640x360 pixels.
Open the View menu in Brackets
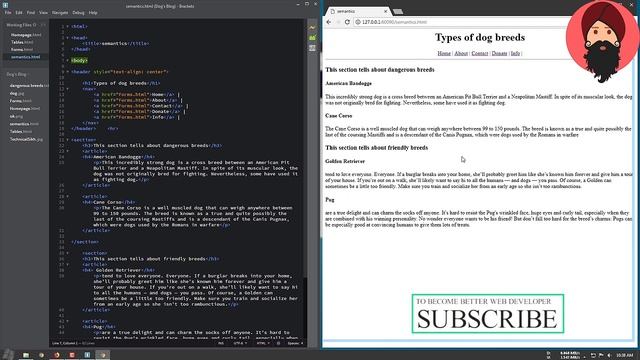(x=43, y=13)
